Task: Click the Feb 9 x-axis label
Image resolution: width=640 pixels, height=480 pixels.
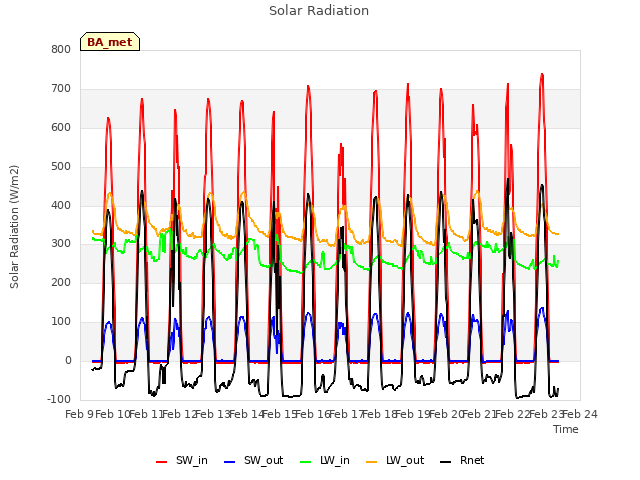Action: 79,414
